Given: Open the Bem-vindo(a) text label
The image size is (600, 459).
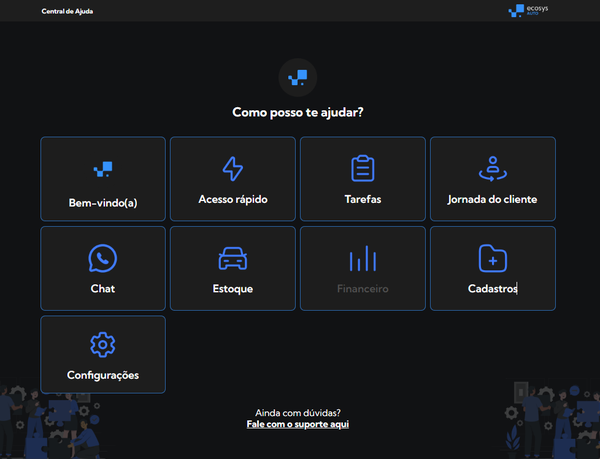Looking at the screenshot, I should [102, 201].
